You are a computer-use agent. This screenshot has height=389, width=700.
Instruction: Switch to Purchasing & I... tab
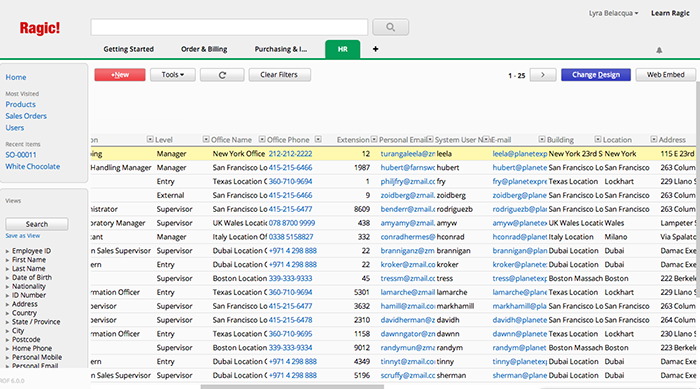281,49
